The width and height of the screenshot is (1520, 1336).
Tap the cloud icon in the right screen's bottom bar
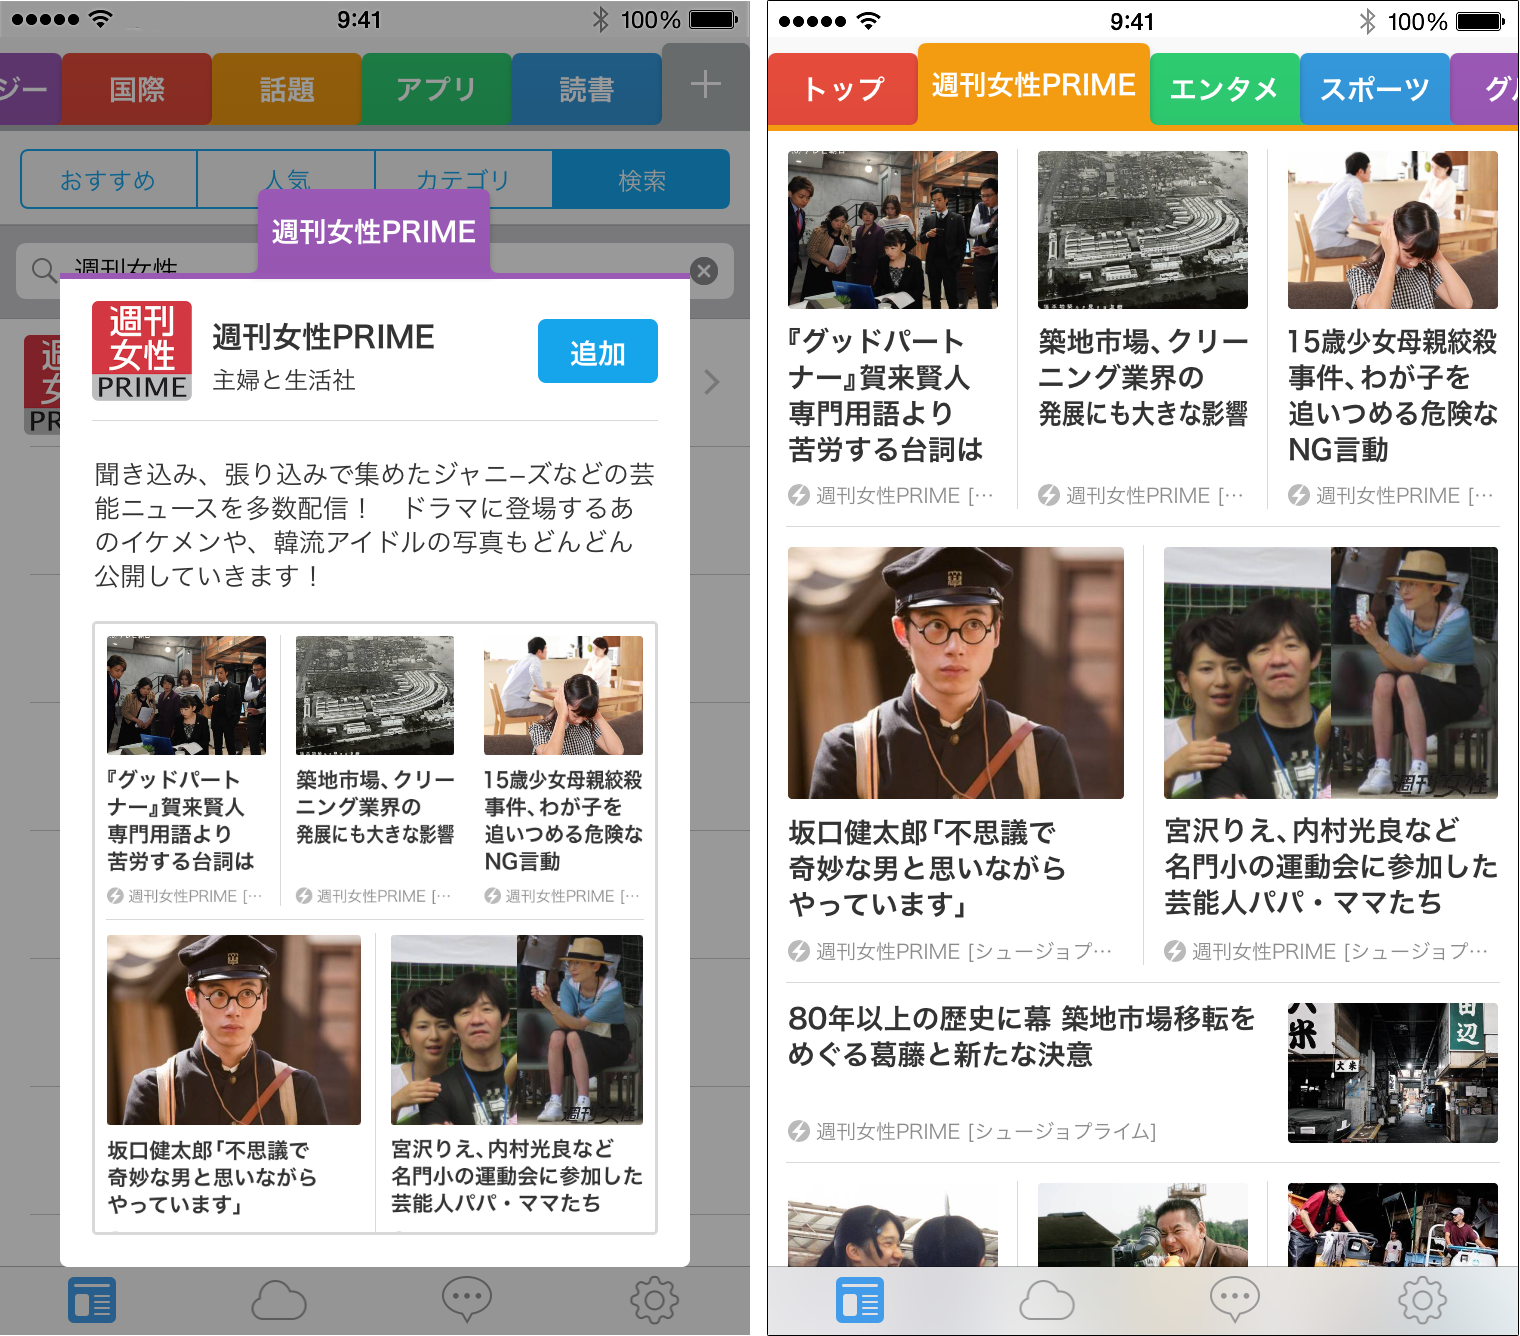[x=1047, y=1300]
